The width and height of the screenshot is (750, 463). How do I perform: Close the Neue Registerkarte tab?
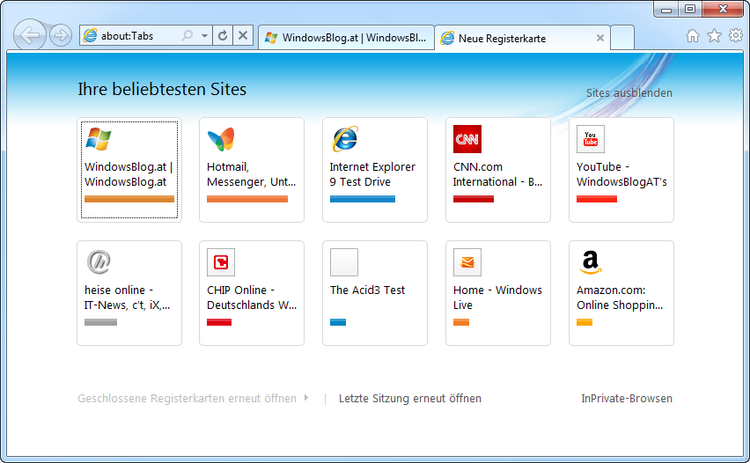(600, 38)
